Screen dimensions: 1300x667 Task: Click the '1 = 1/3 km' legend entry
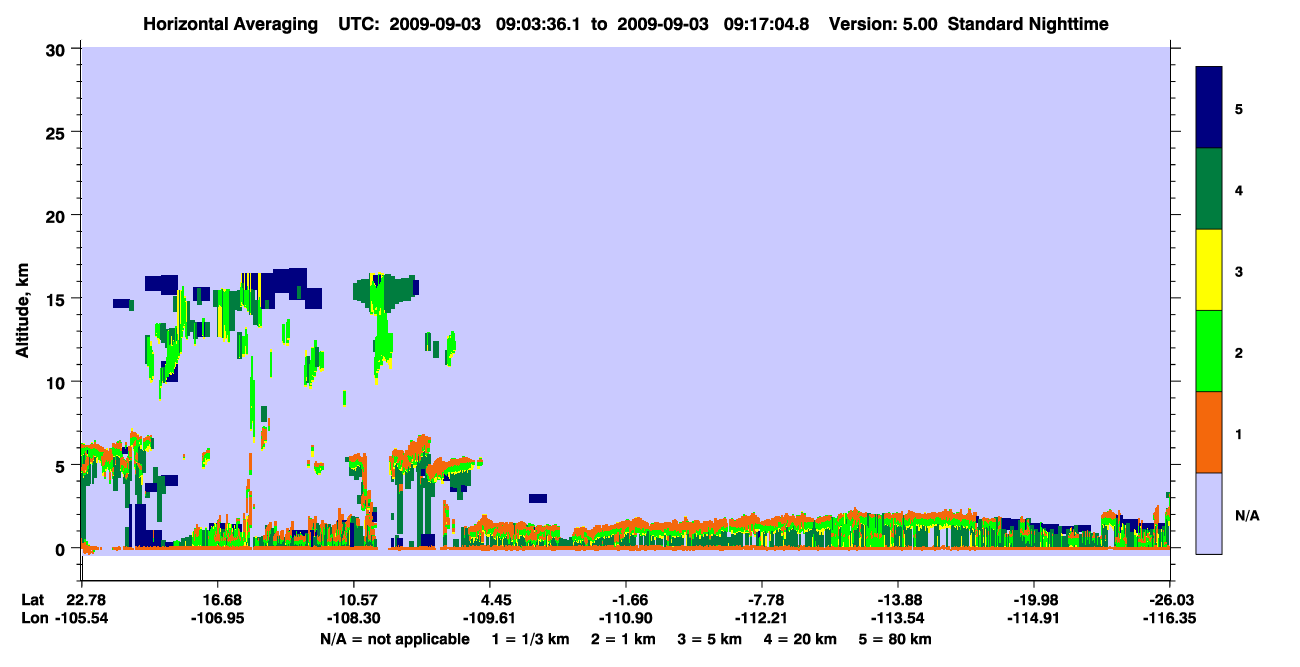[x=529, y=639]
